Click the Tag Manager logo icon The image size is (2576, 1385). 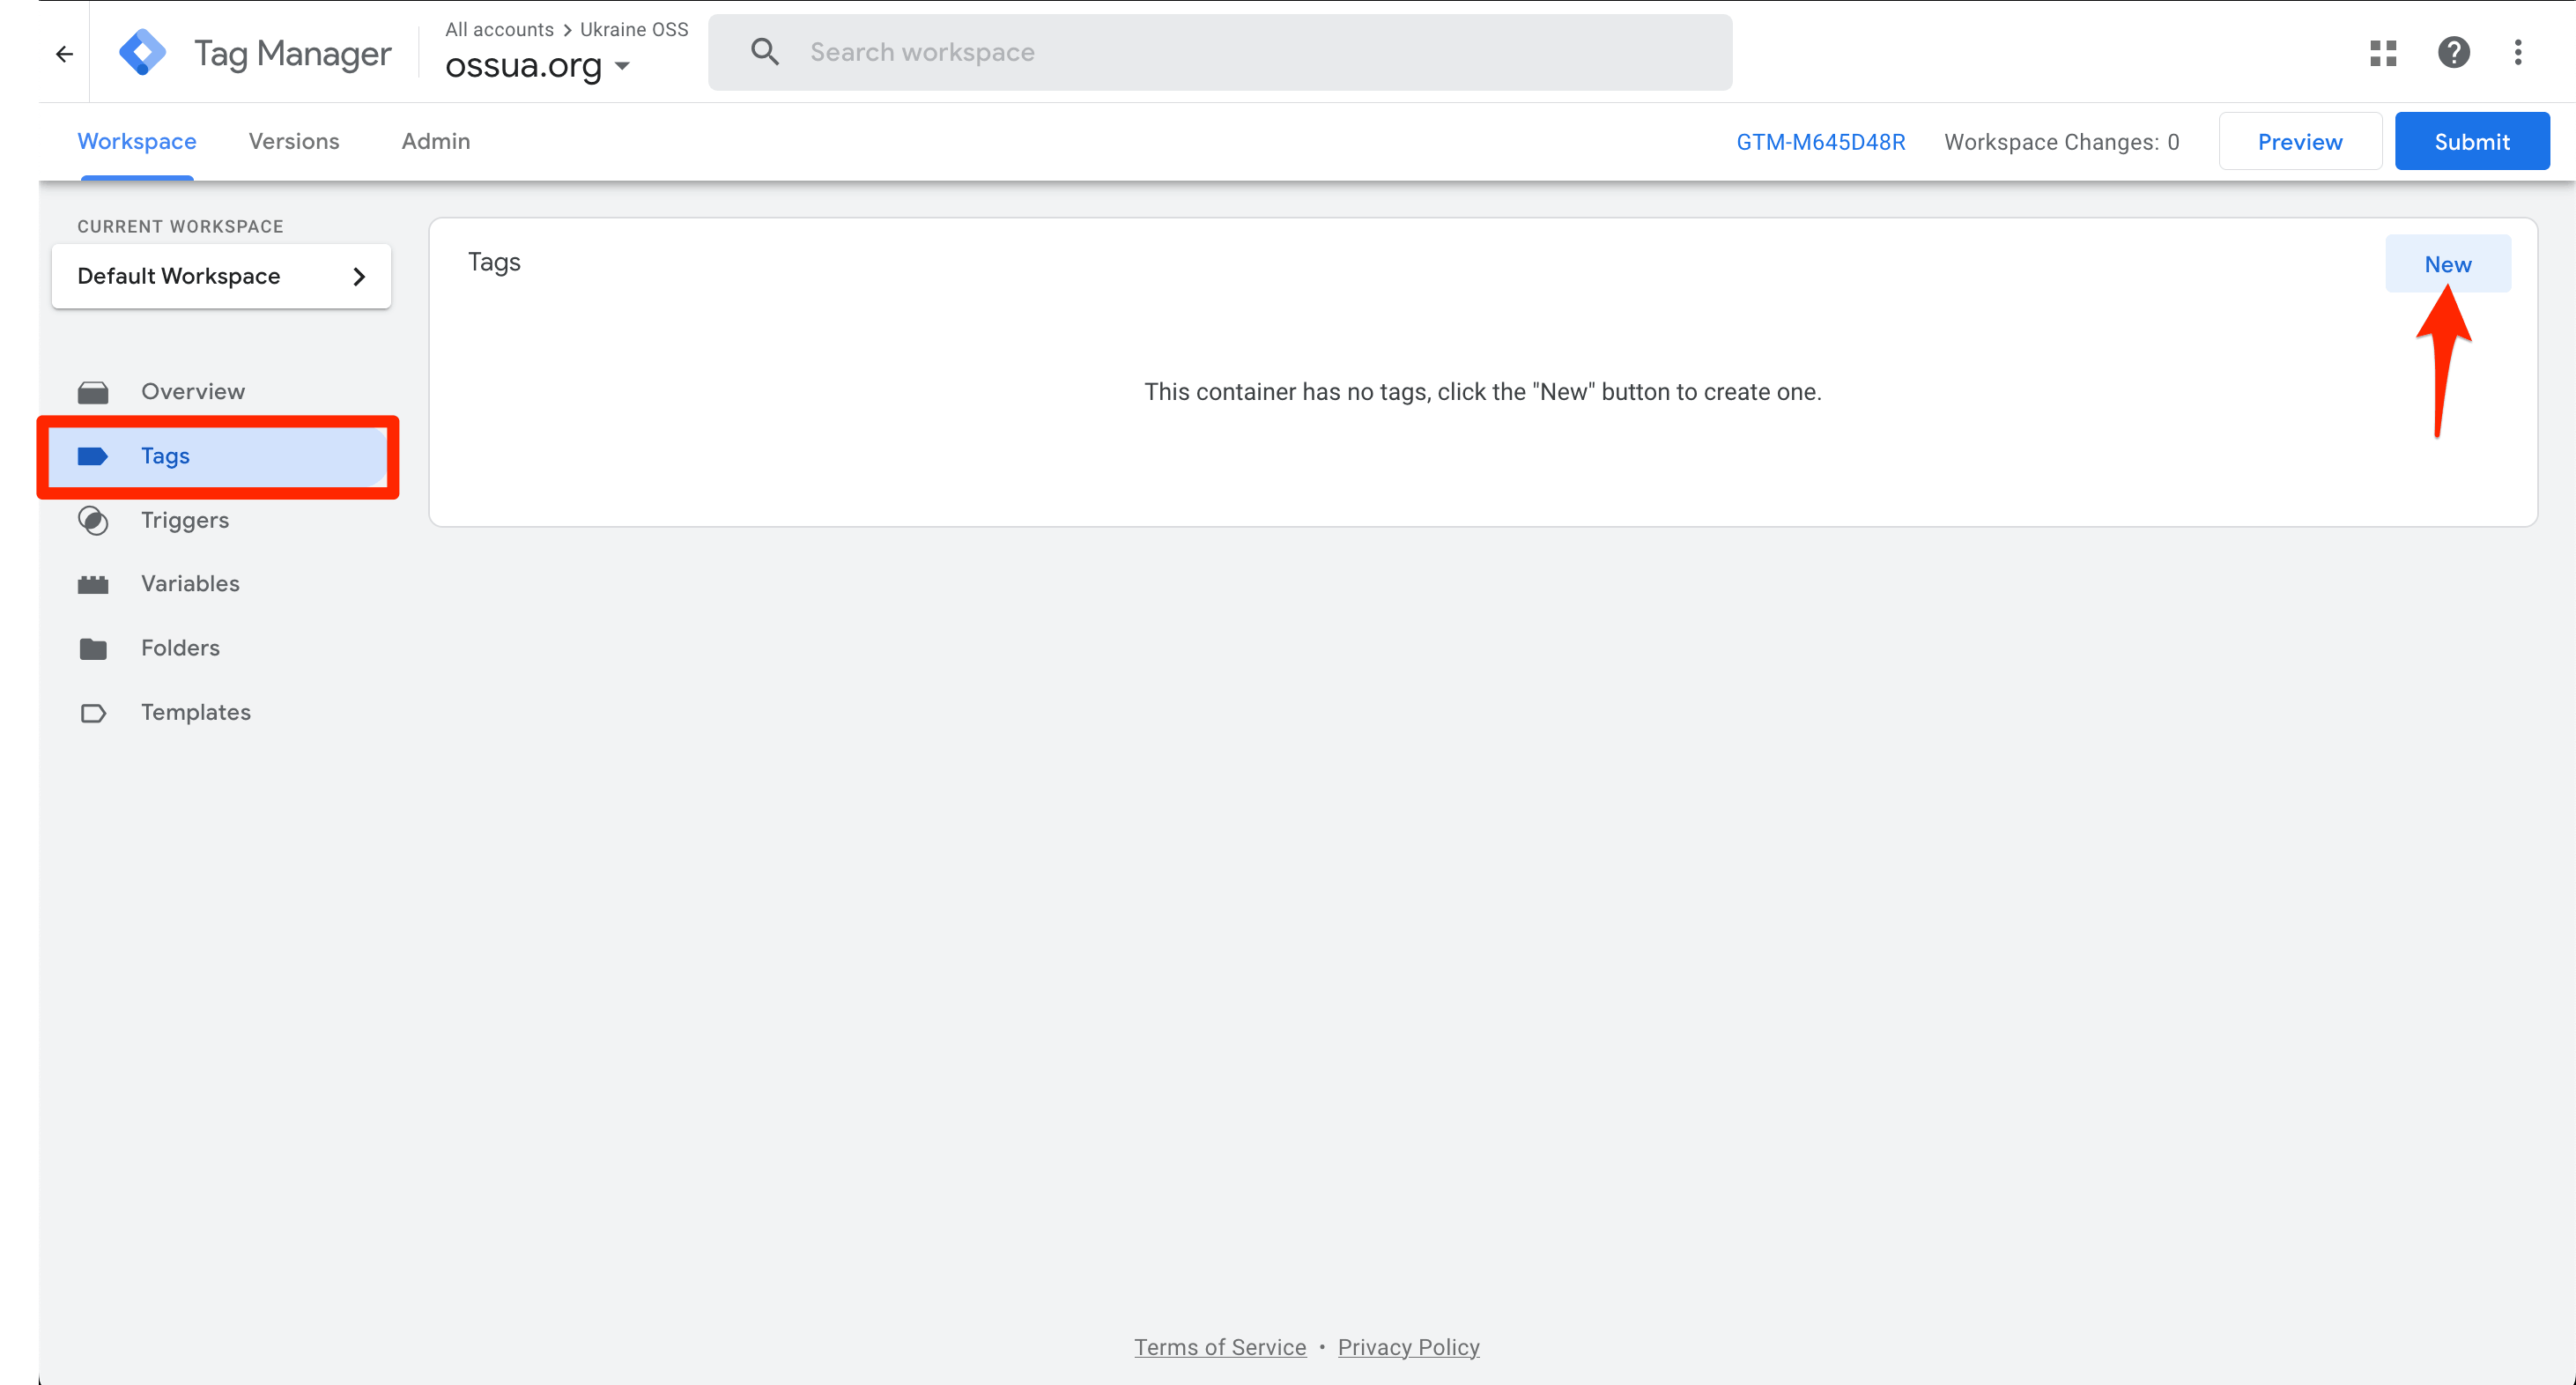pyautogui.click(x=142, y=52)
